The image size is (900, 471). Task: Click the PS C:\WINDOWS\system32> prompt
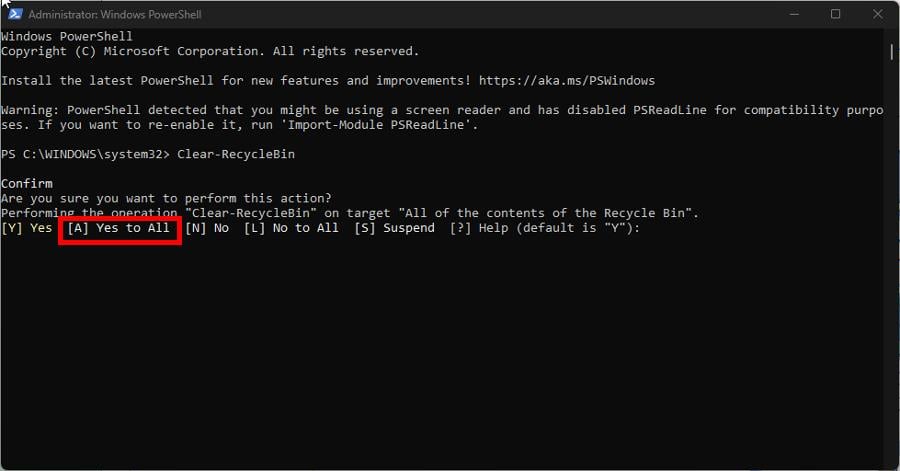point(86,154)
